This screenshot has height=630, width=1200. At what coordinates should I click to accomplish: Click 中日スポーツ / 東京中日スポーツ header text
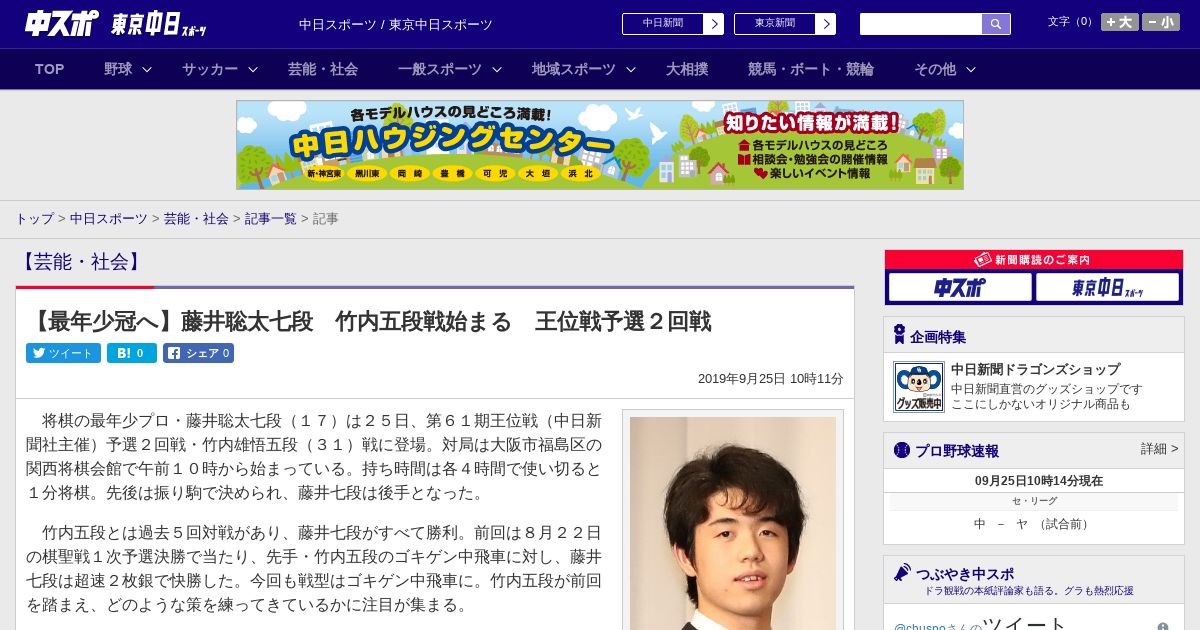(x=396, y=24)
